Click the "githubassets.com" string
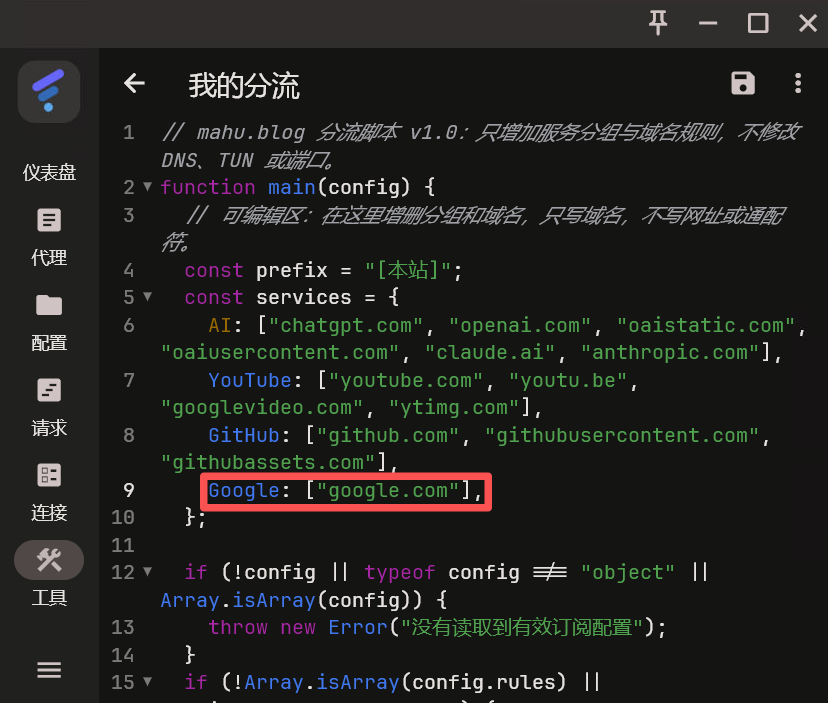This screenshot has height=703, width=828. [268, 462]
